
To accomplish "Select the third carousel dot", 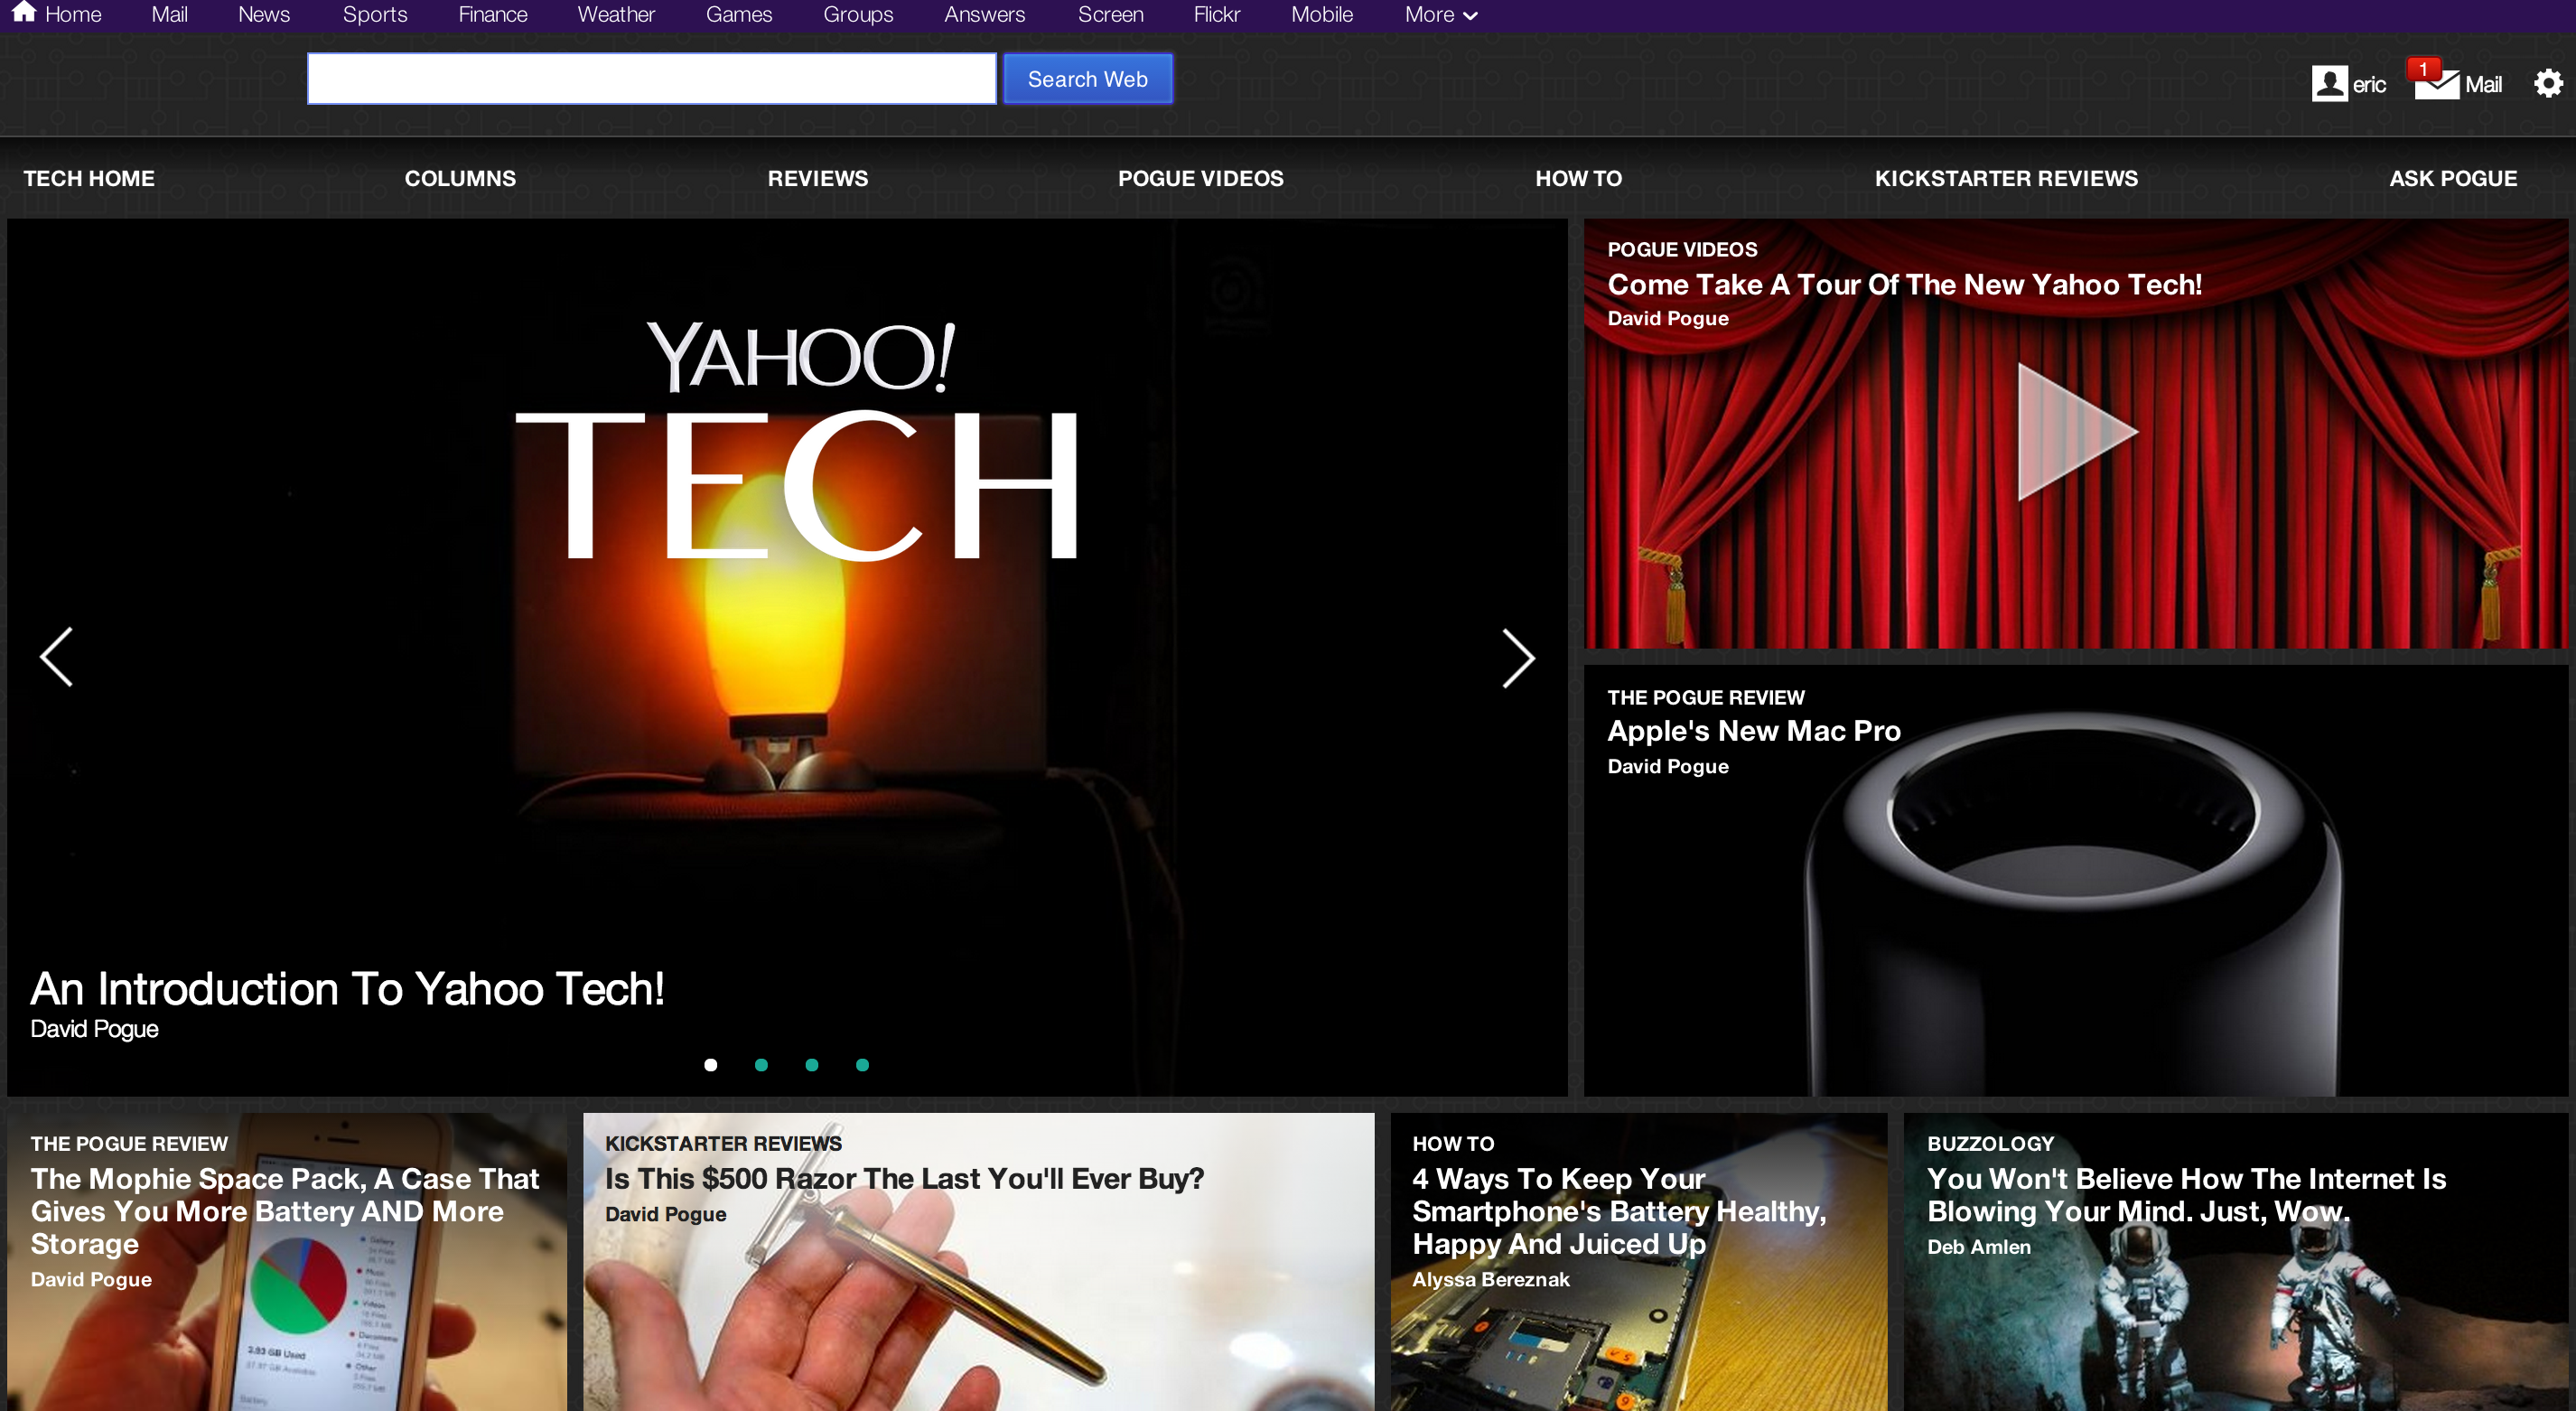I will 812,1064.
